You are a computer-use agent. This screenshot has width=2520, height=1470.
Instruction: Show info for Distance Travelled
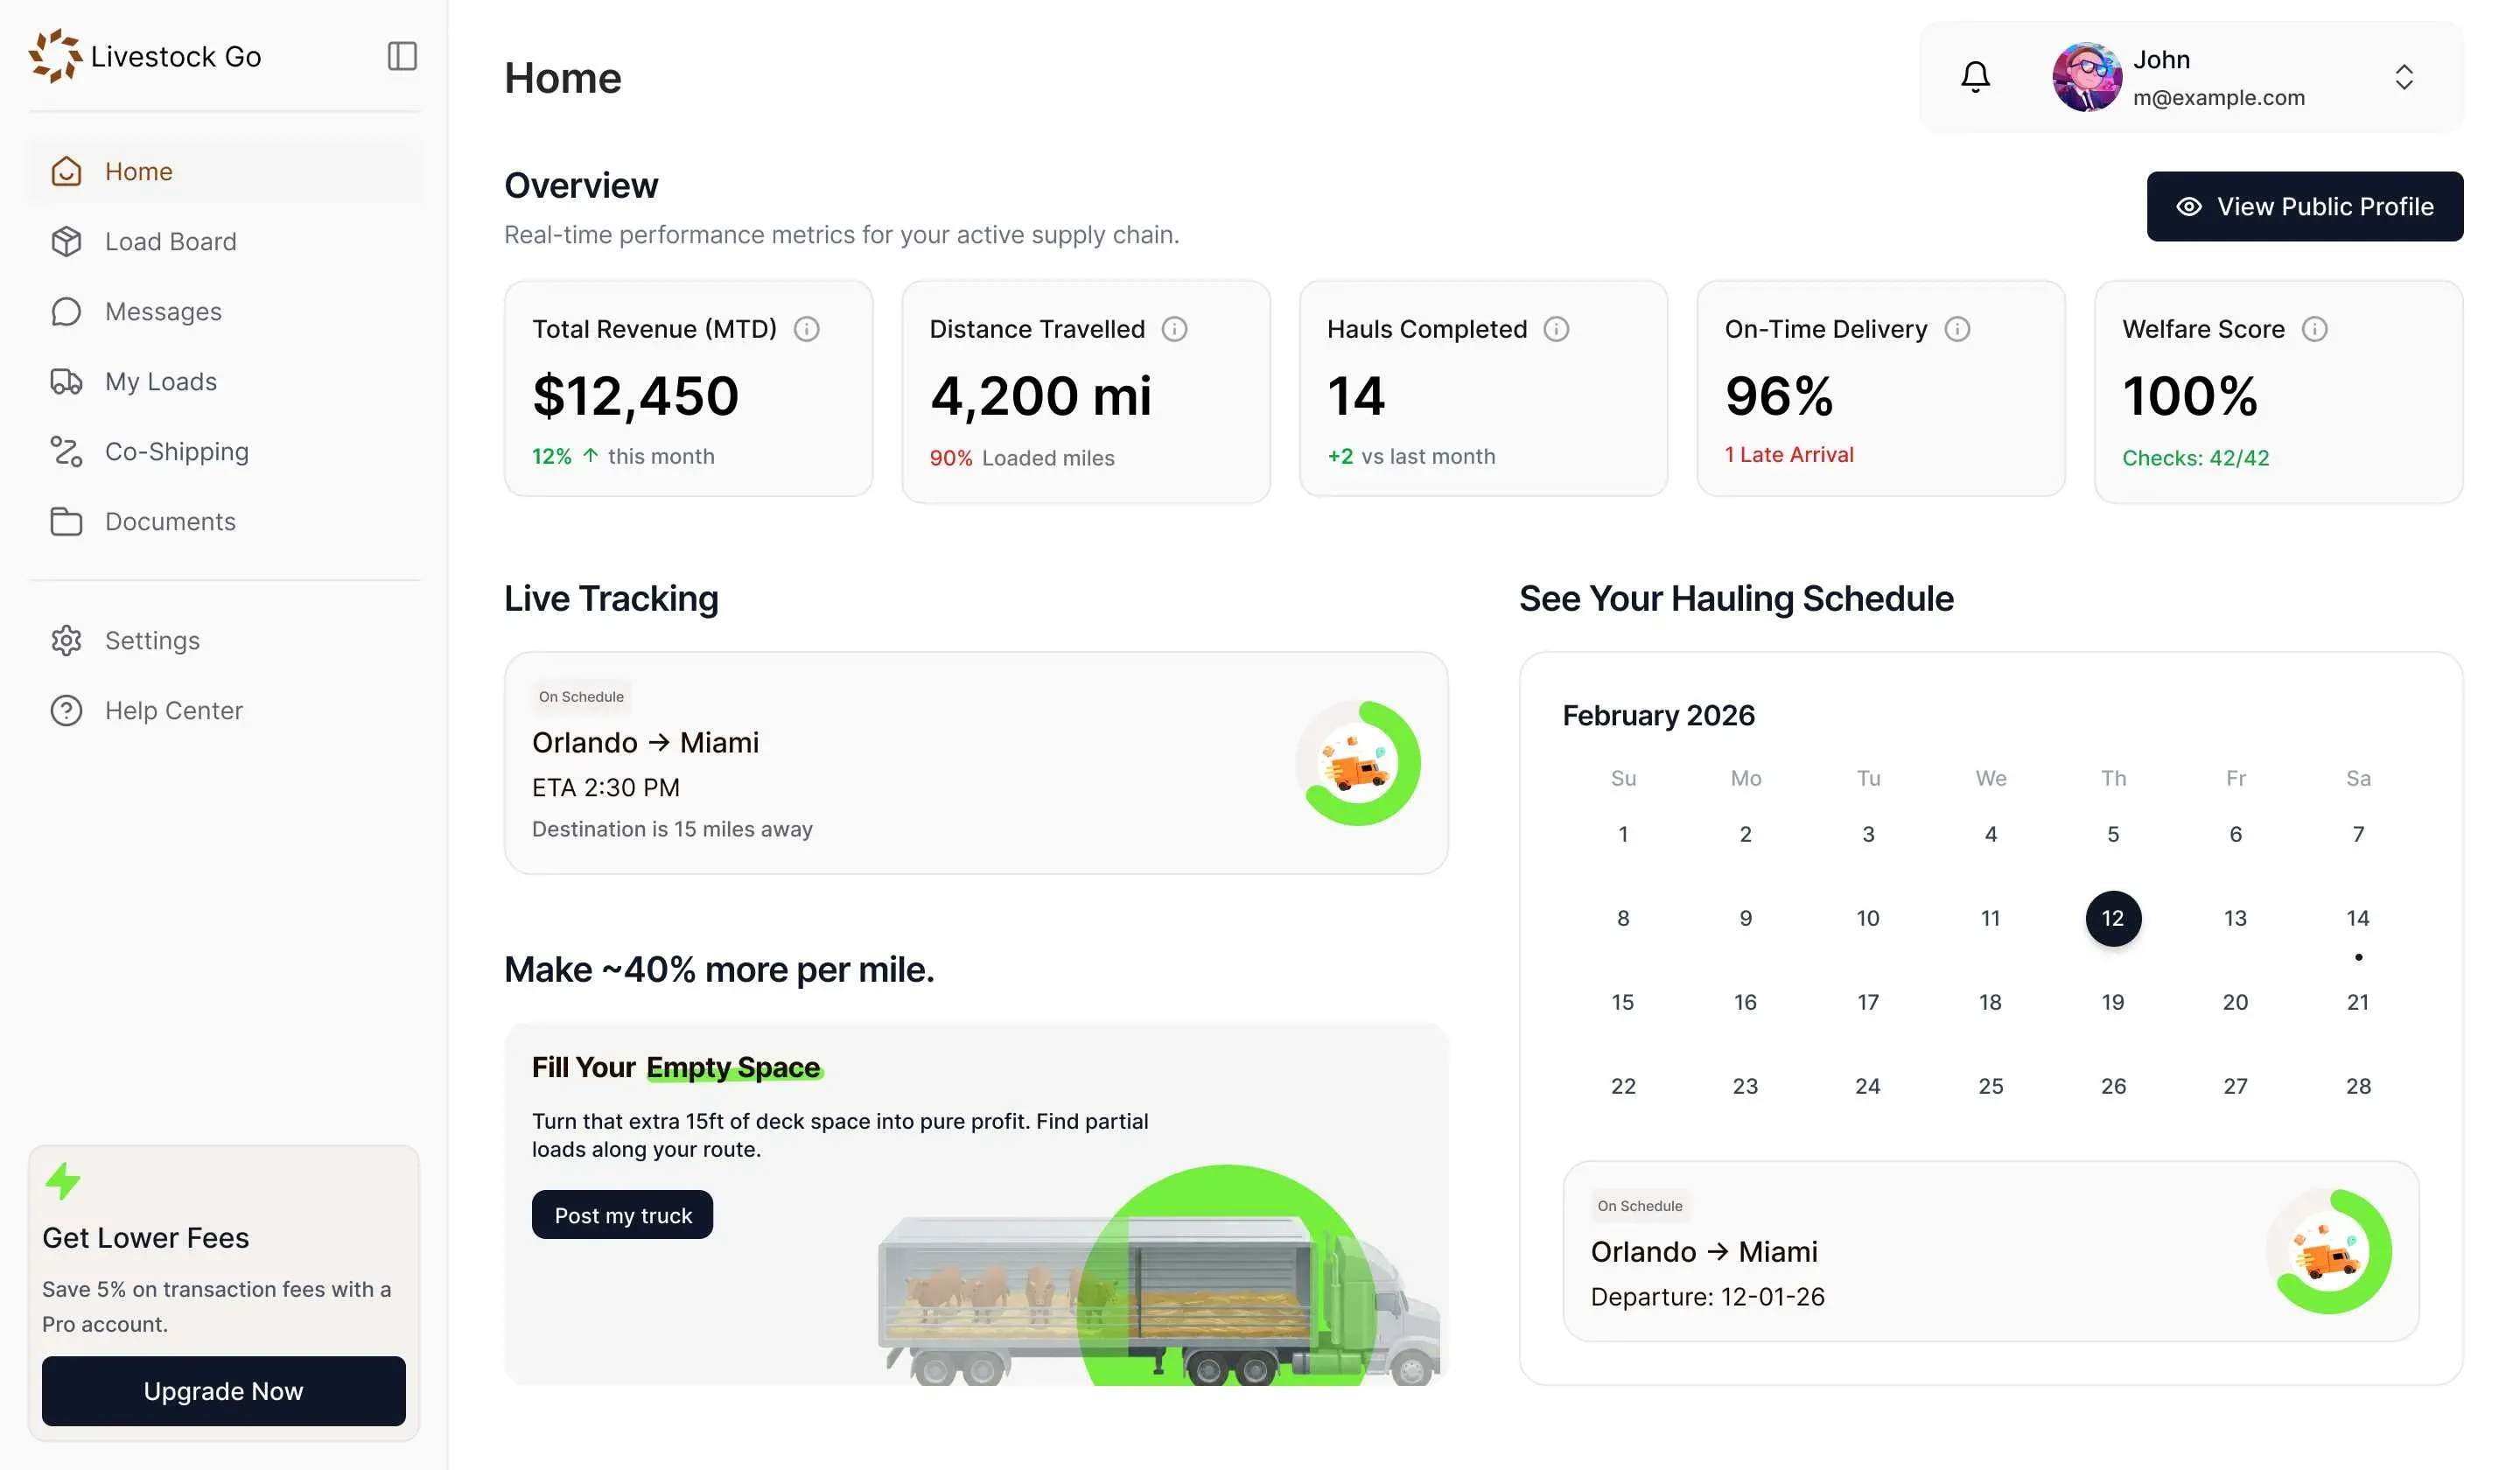point(1174,329)
